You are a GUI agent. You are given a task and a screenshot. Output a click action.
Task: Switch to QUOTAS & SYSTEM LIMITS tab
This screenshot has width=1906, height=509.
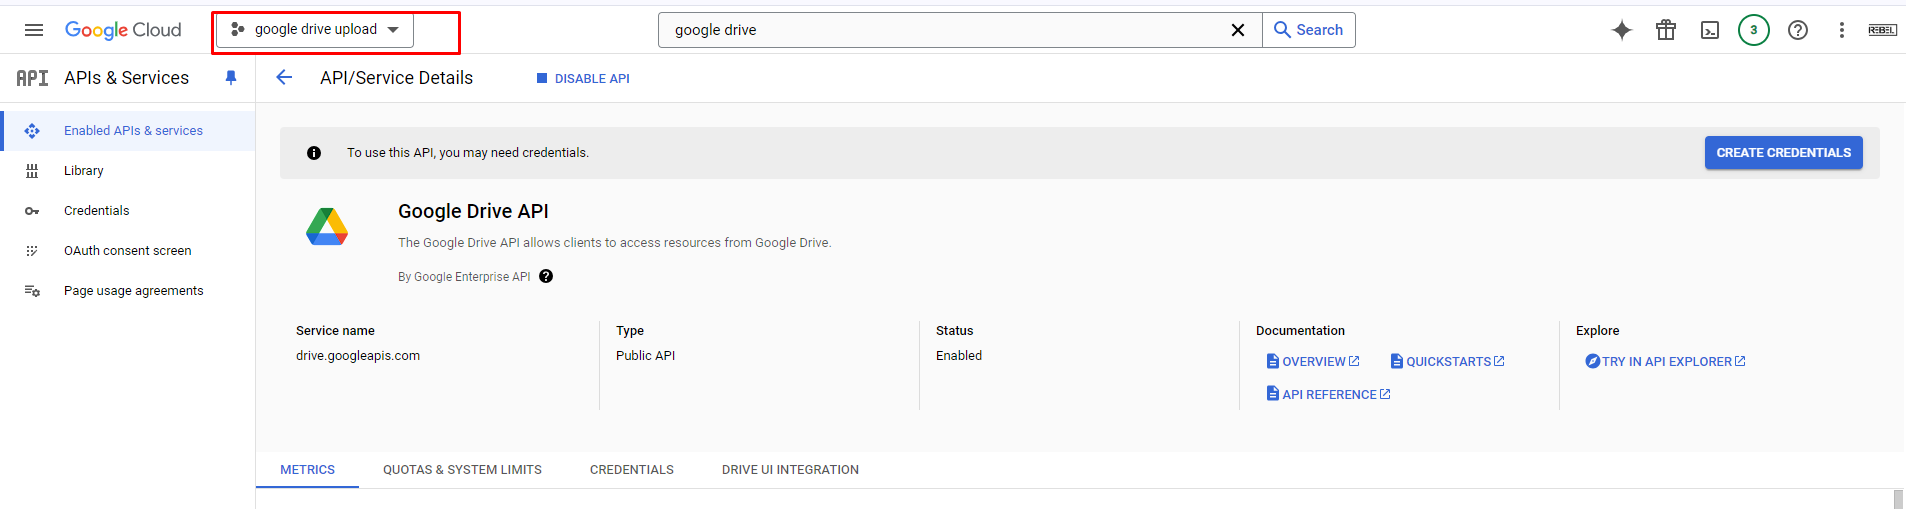click(x=462, y=470)
